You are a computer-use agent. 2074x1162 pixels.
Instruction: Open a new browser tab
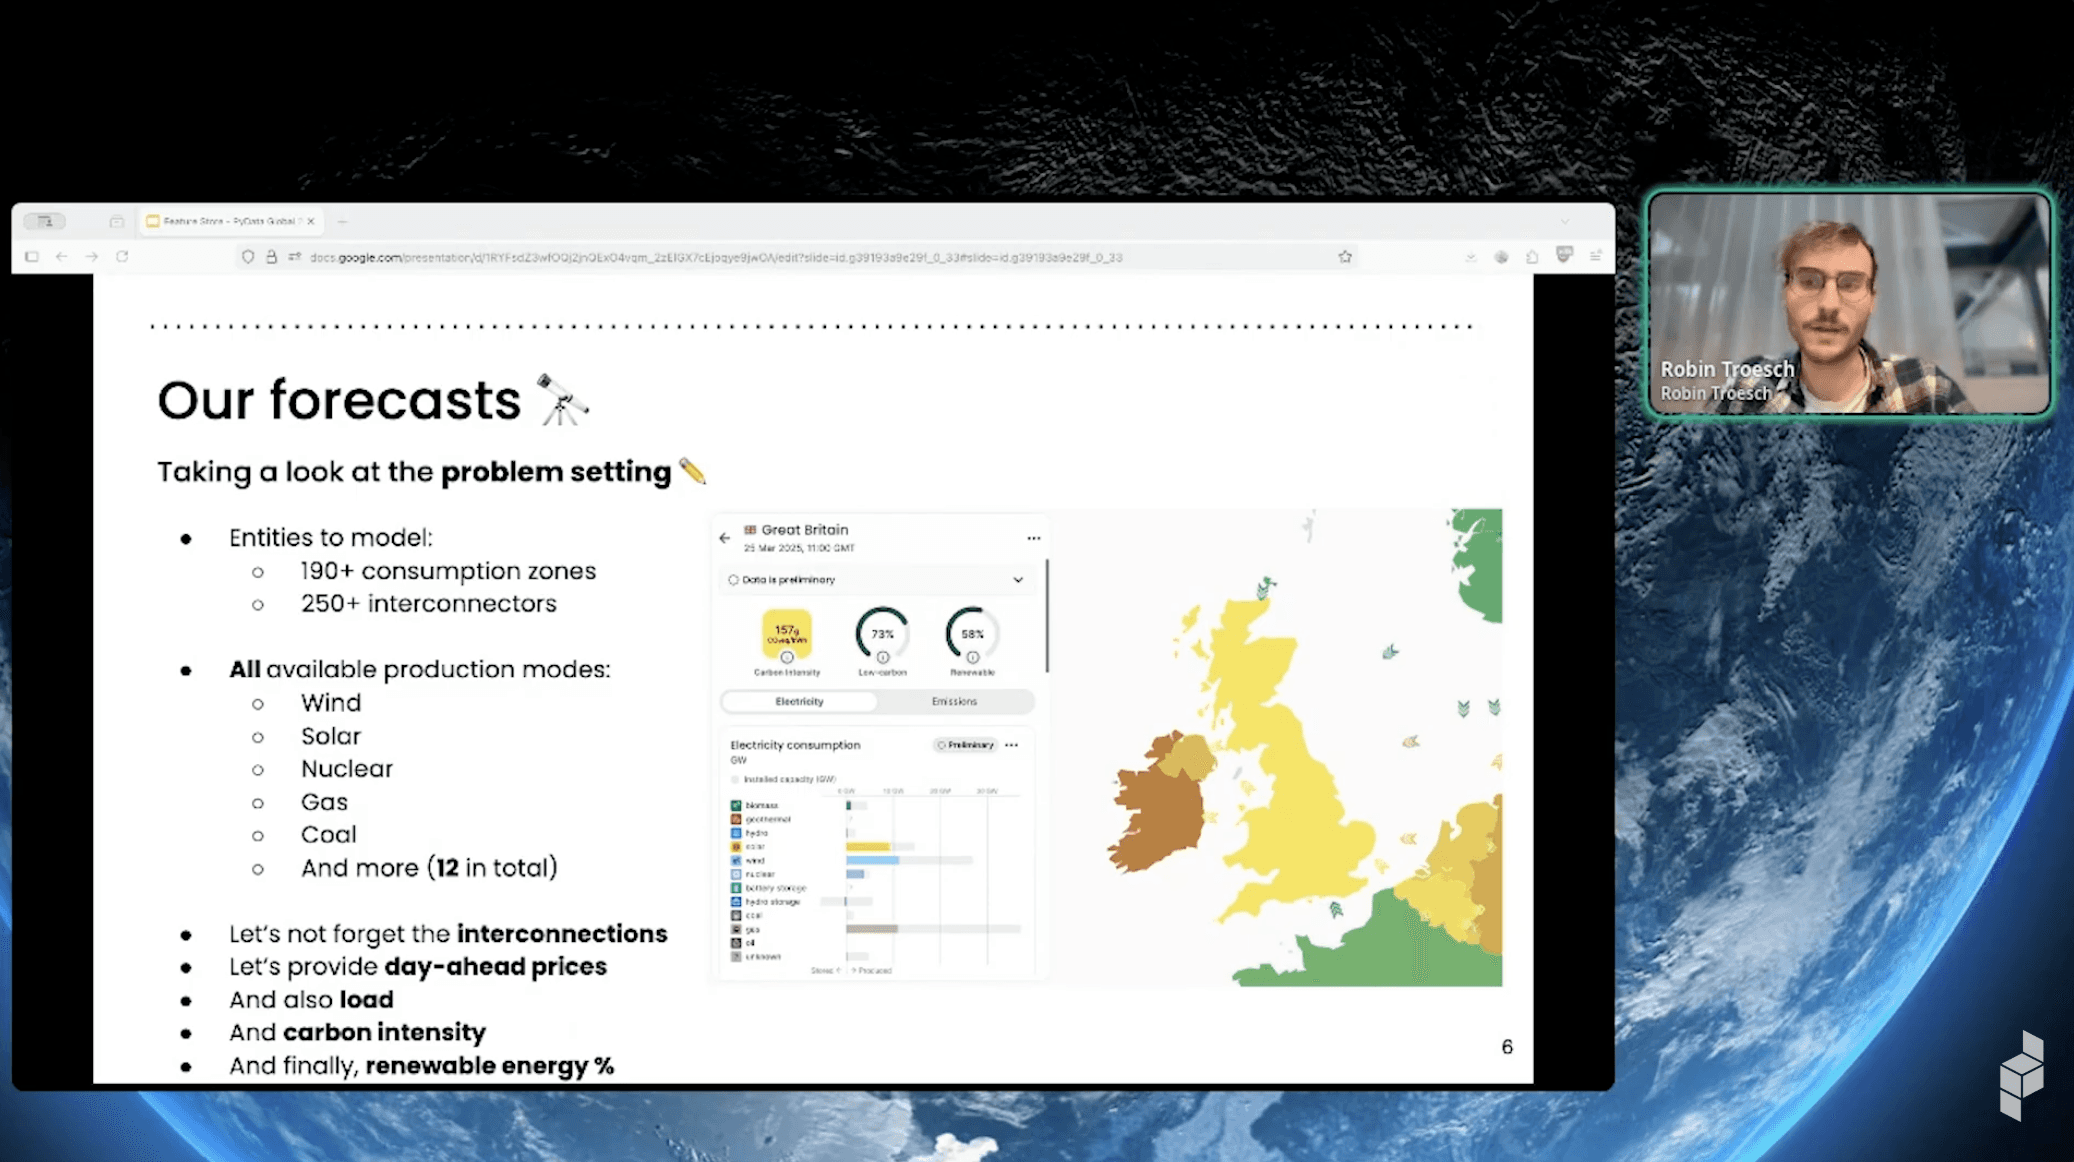(342, 221)
